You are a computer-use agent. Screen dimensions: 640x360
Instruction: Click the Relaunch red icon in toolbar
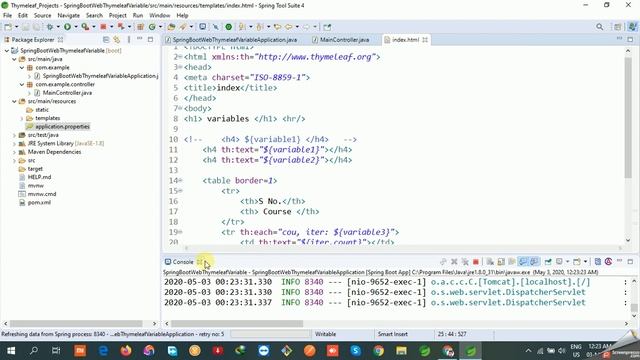tap(121, 27)
